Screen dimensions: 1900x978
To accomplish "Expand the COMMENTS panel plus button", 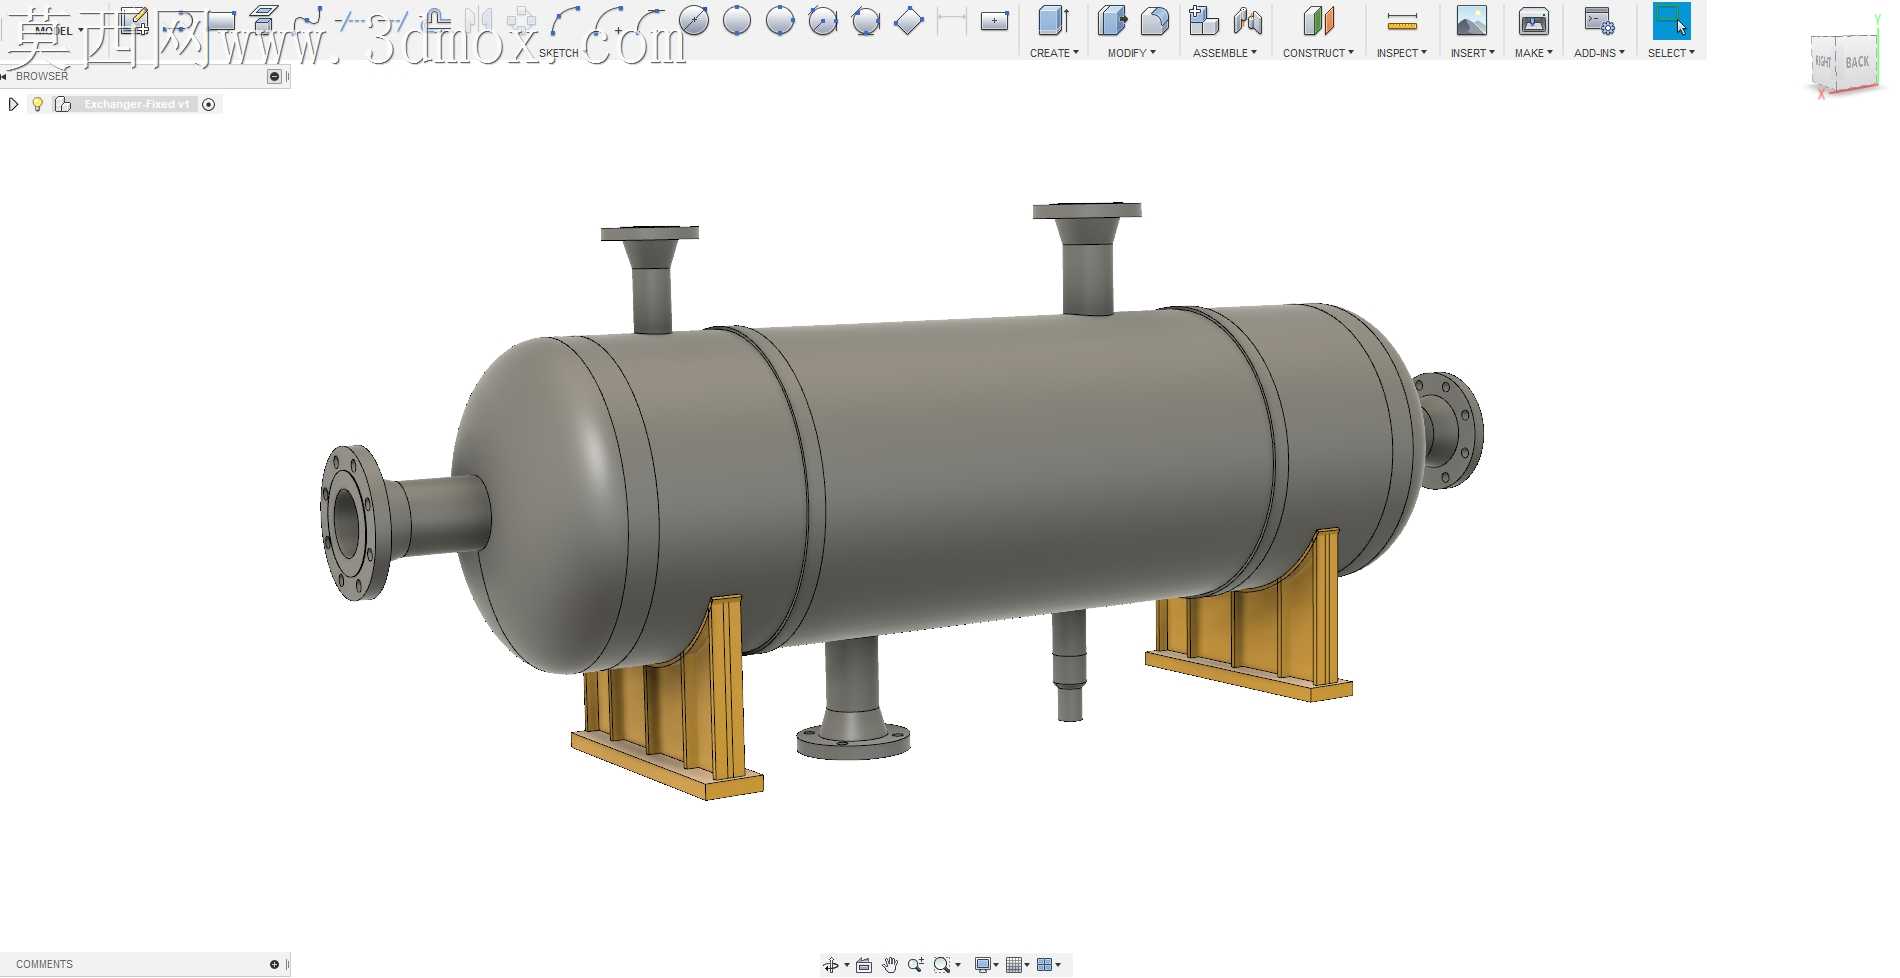I will (x=274, y=964).
